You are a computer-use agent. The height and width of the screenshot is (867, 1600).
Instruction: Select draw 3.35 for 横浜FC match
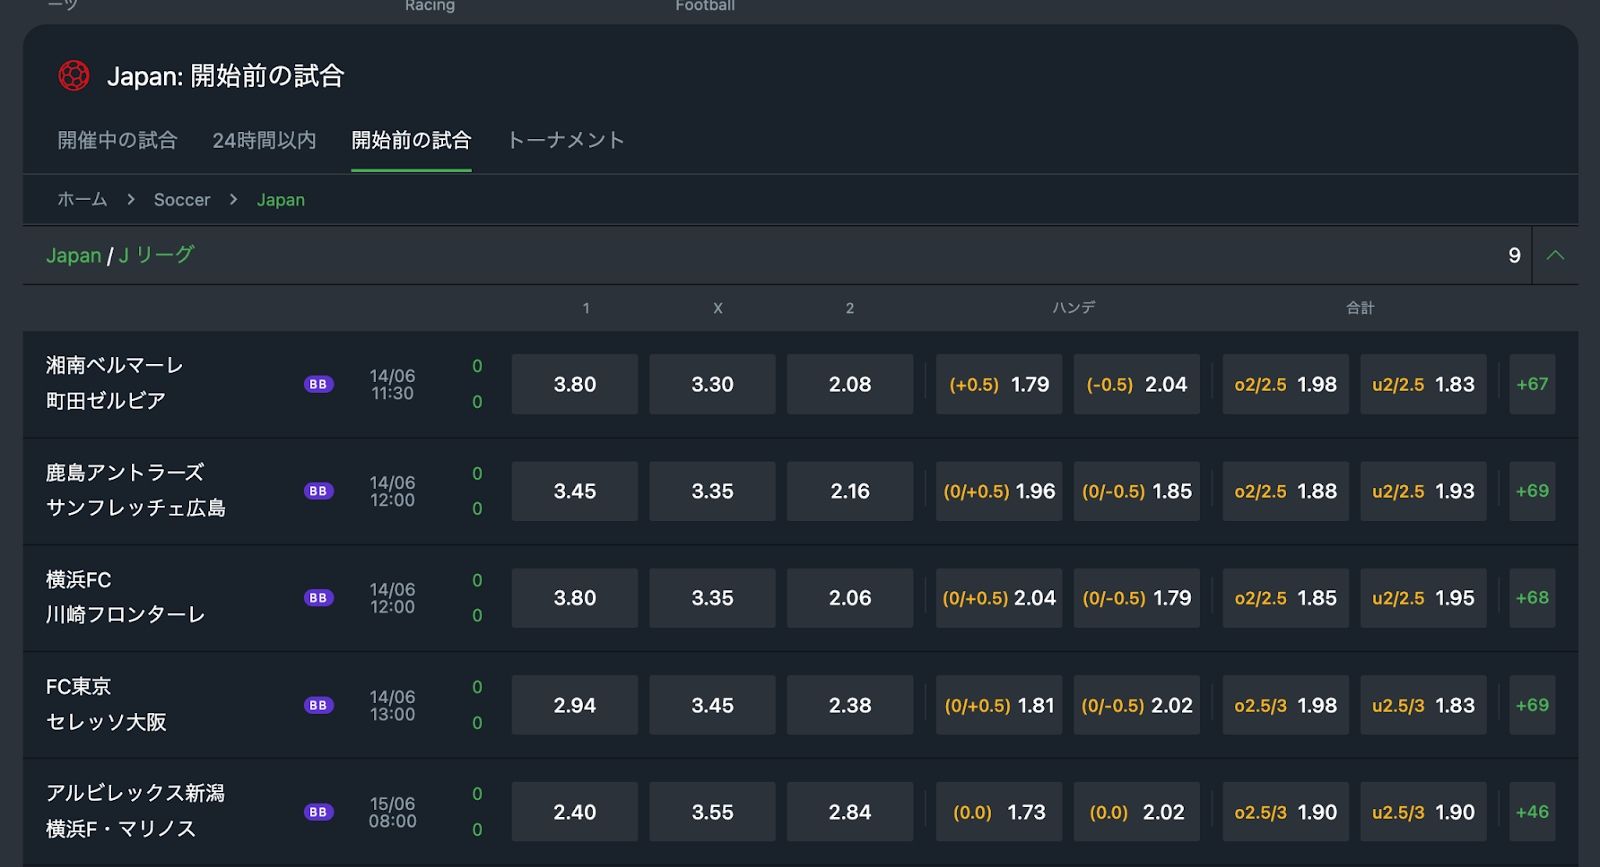click(x=712, y=598)
